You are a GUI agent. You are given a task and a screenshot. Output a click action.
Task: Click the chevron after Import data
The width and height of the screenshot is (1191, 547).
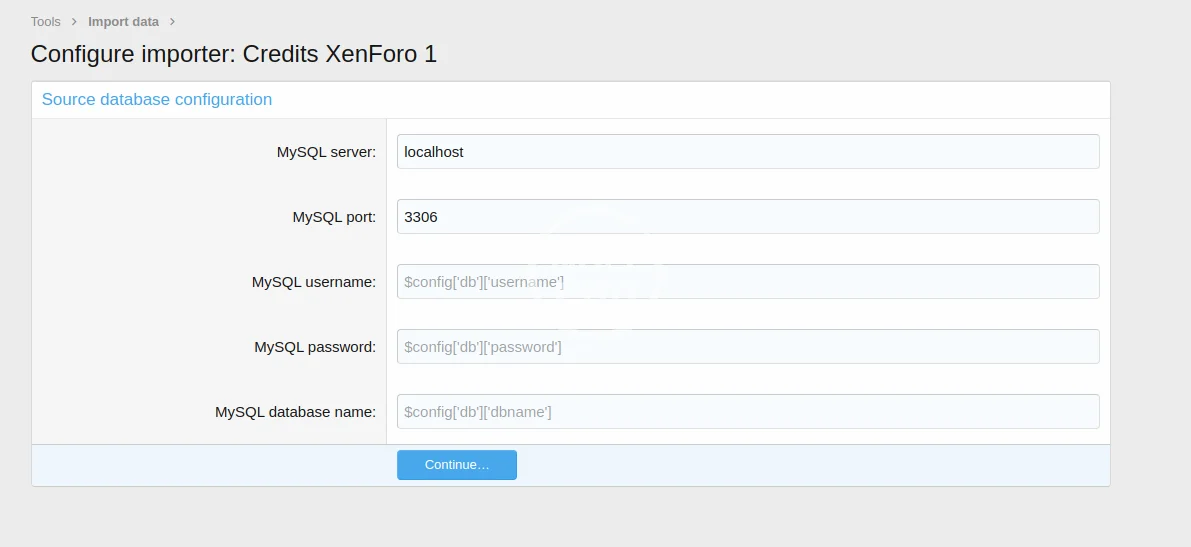pos(172,21)
